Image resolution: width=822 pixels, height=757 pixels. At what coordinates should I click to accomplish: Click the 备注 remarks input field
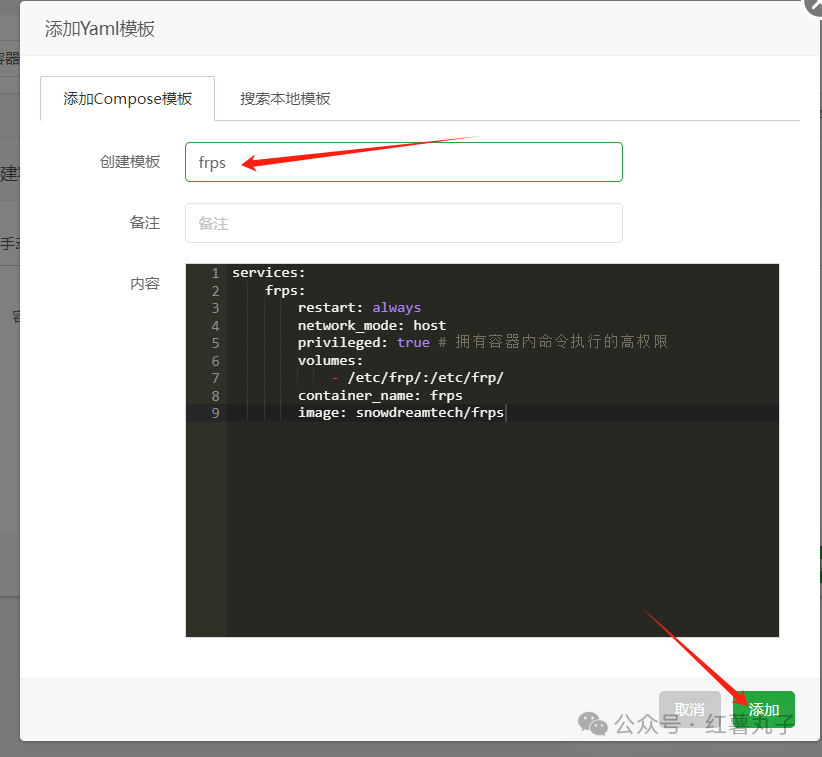[404, 223]
